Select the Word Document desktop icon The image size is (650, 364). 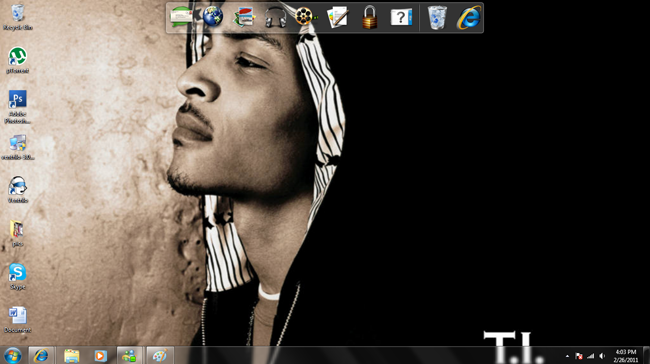[x=17, y=320]
